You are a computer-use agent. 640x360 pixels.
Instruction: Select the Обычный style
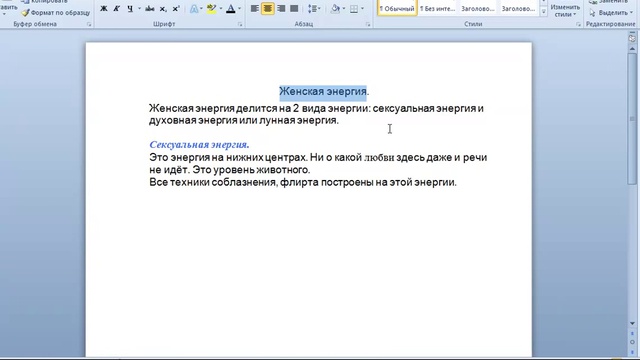coord(397,8)
